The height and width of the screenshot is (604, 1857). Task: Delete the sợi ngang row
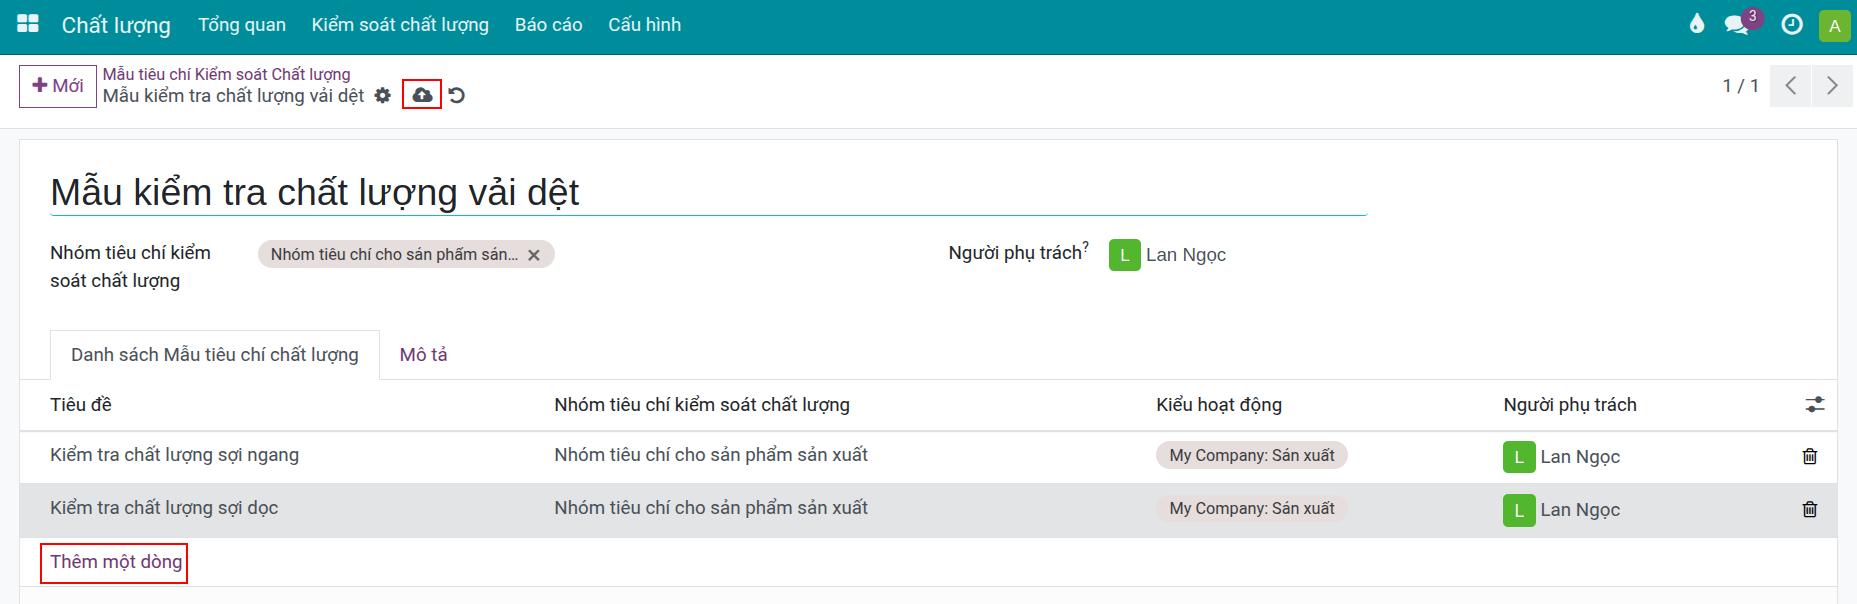click(1809, 456)
